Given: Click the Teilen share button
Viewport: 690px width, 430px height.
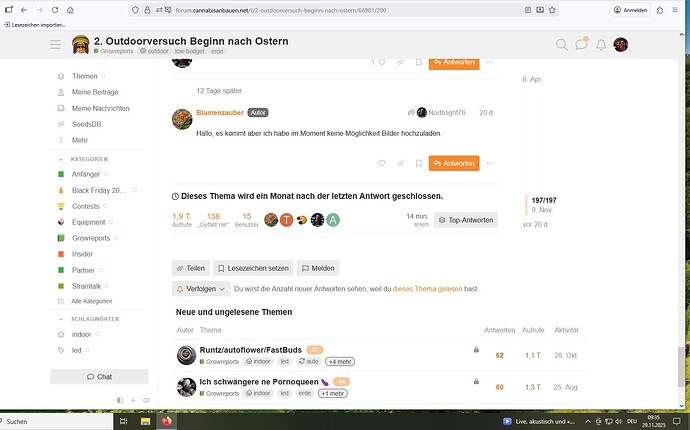Looking at the screenshot, I should tap(190, 268).
